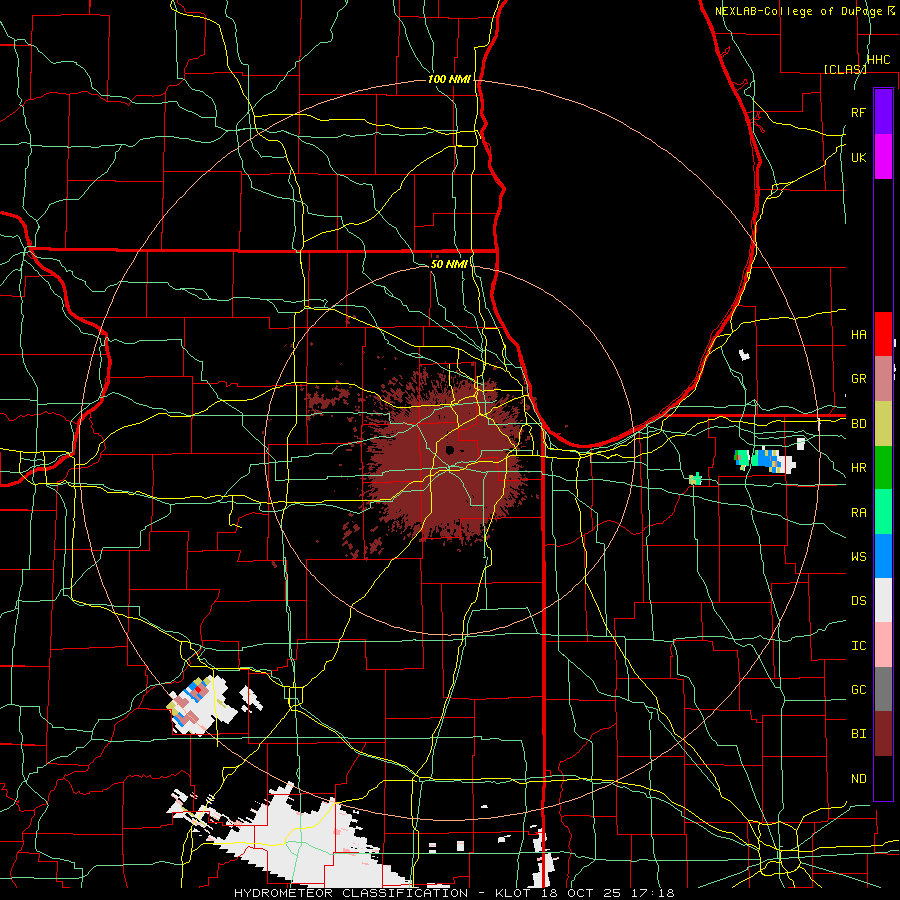Image resolution: width=900 pixels, height=900 pixels.
Task: Select the dusty pink GR legend swatch
Action: (883, 379)
